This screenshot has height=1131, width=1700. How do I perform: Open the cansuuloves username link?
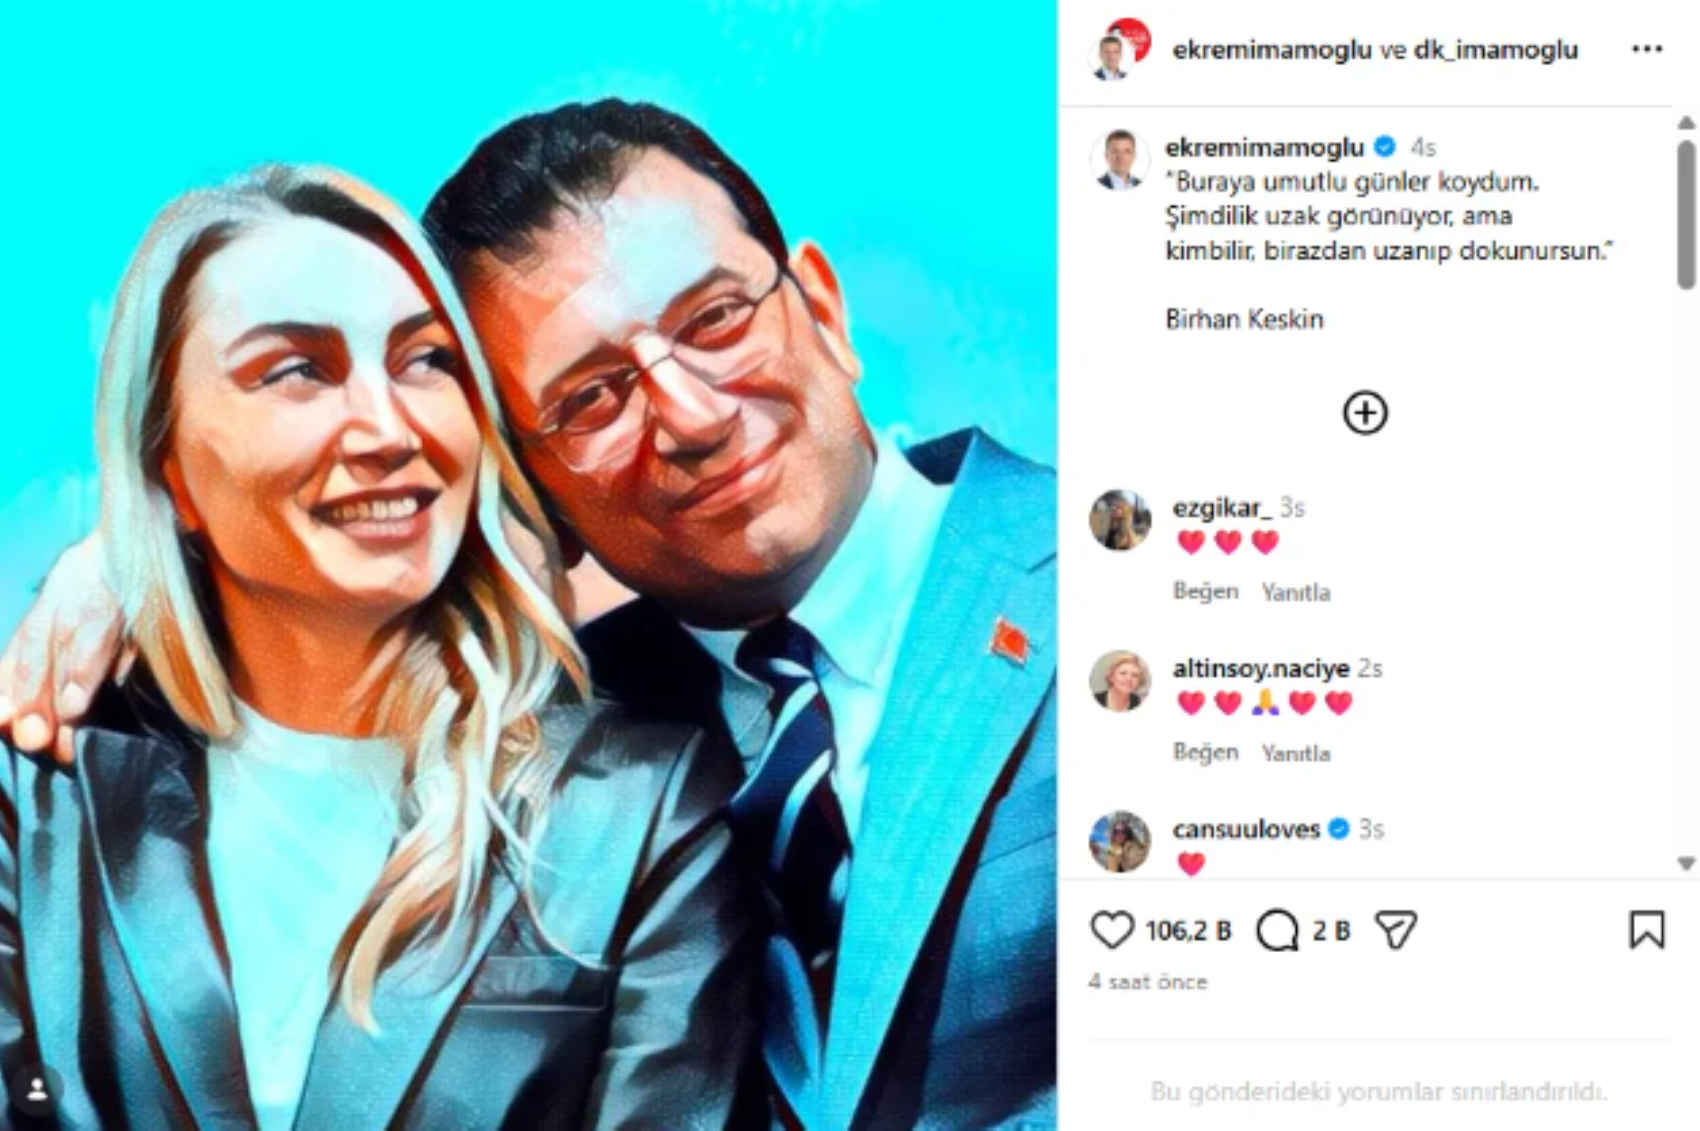1246,829
